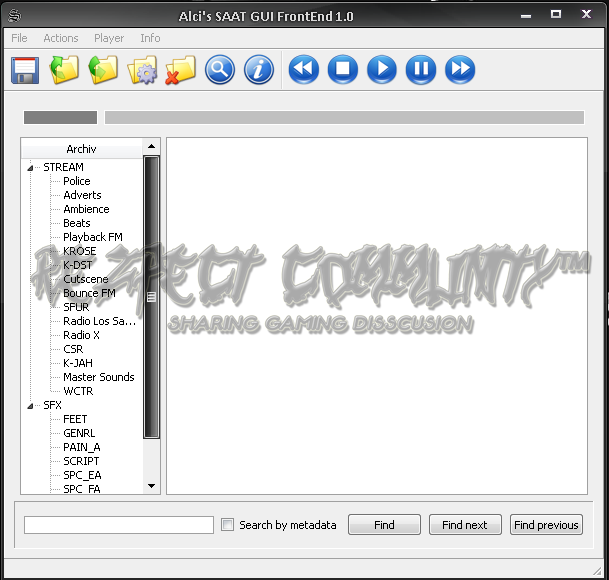This screenshot has height=580, width=609.
Task: Select SPC_EA under SFX
Action: (82, 475)
